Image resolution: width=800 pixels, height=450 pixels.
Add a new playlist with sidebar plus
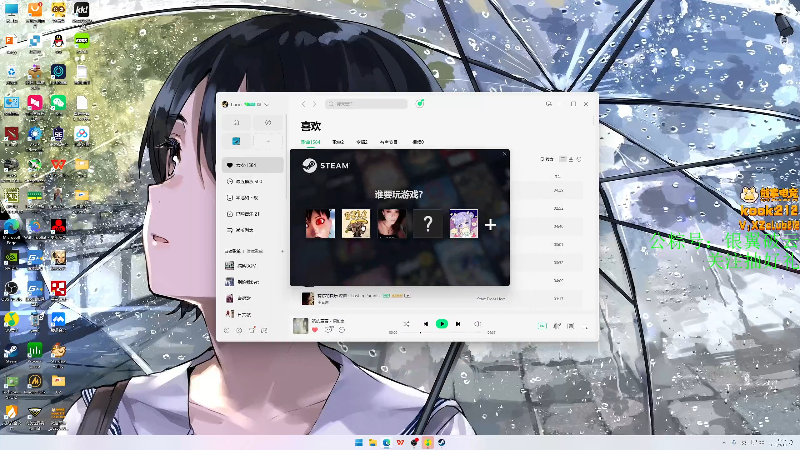point(282,251)
